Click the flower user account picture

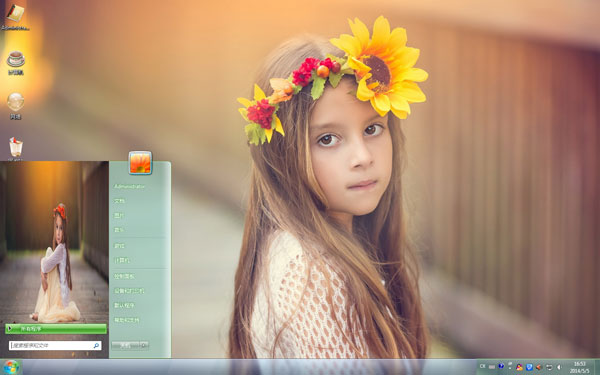click(x=140, y=163)
